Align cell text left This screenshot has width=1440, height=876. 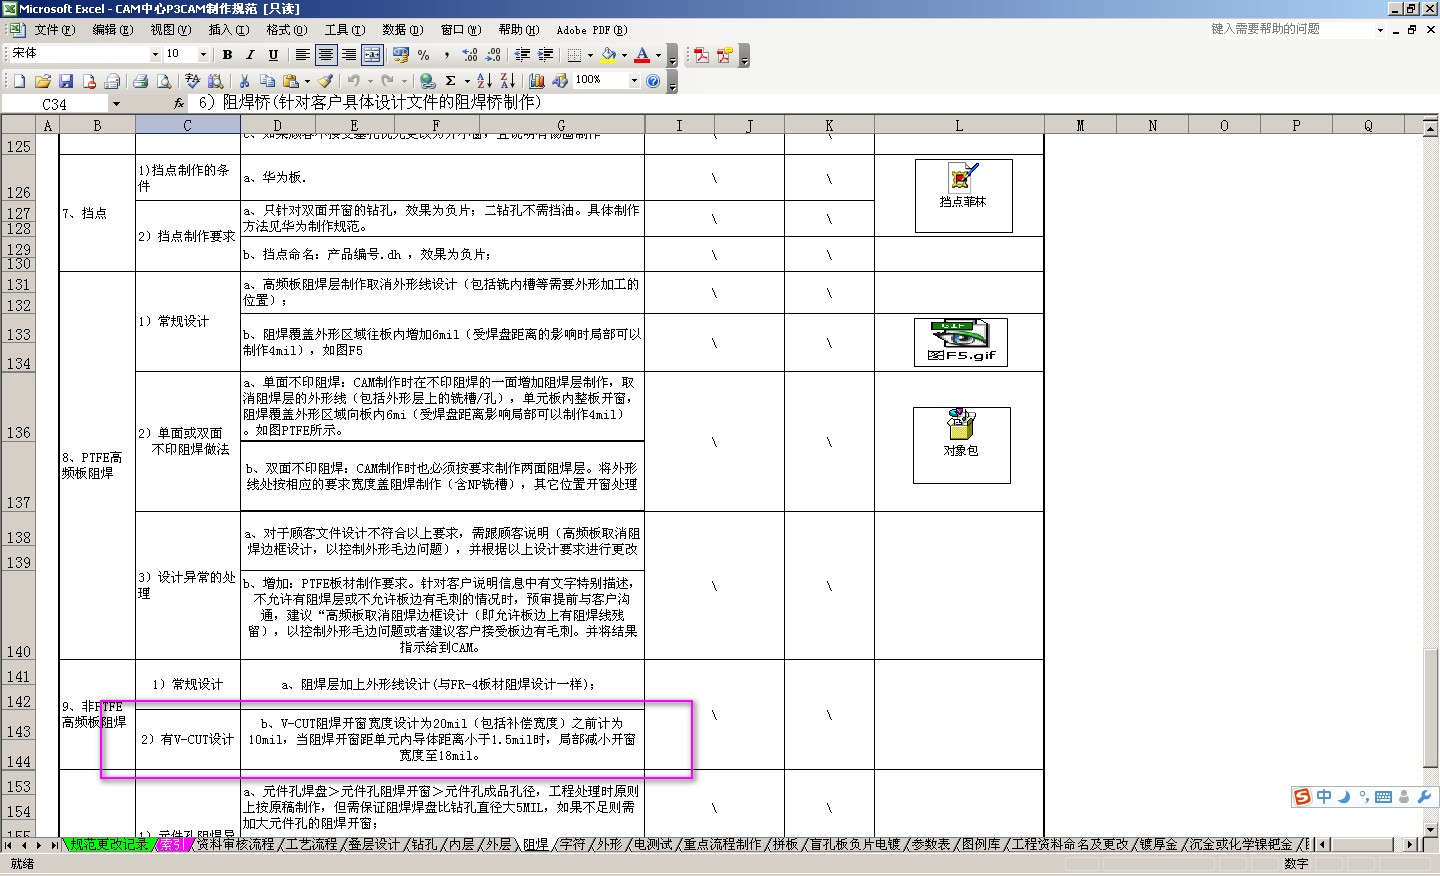click(302, 55)
